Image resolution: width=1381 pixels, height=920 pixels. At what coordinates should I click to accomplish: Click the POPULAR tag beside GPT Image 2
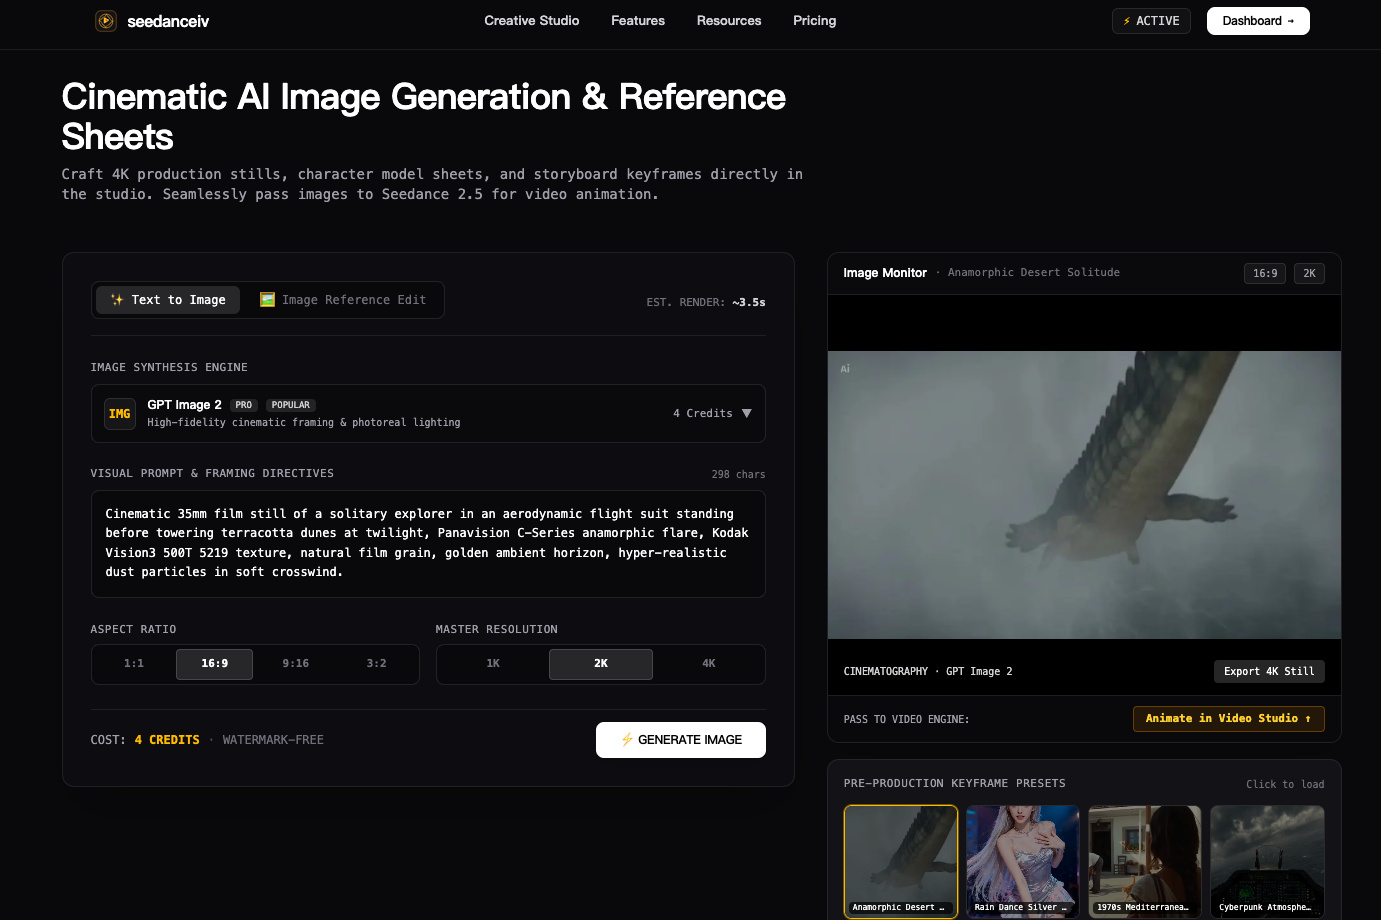291,405
